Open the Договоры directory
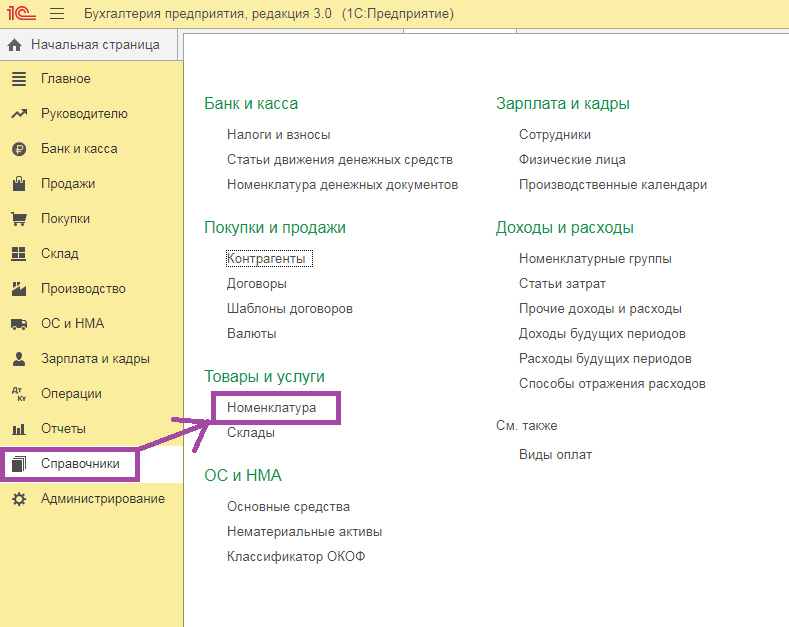Viewport: 789px width, 627px height. click(257, 284)
